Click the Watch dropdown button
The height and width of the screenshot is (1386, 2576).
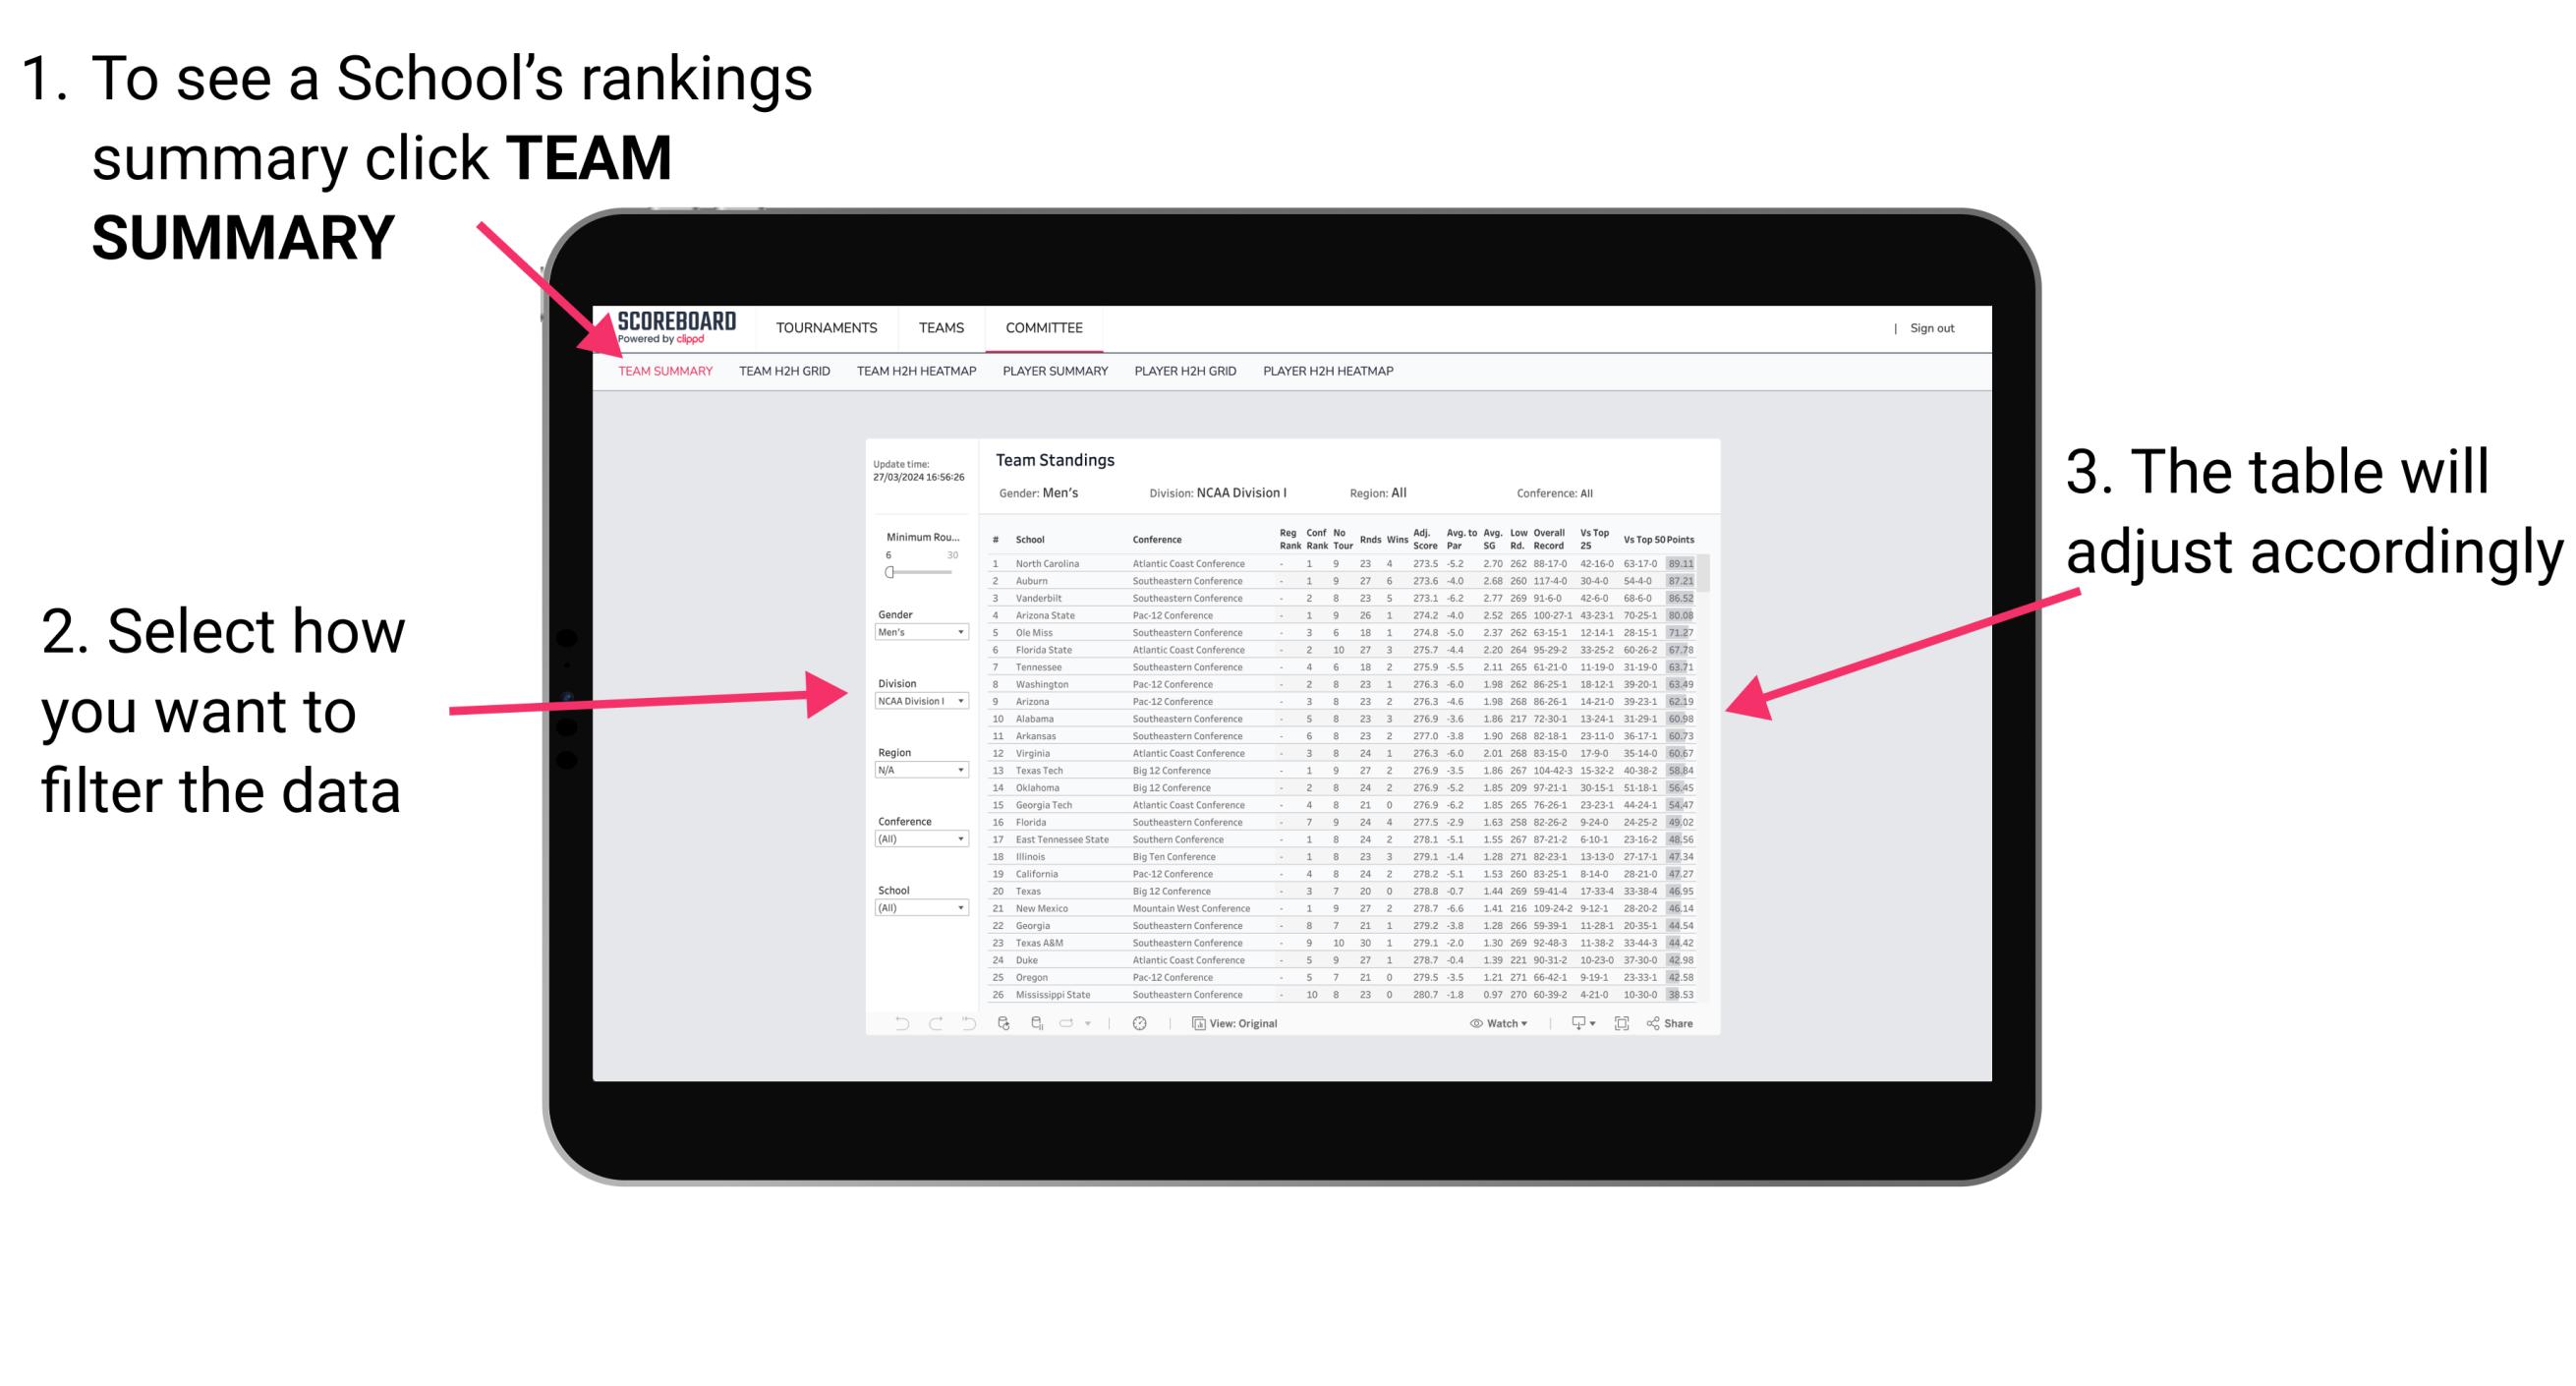(x=1489, y=1024)
